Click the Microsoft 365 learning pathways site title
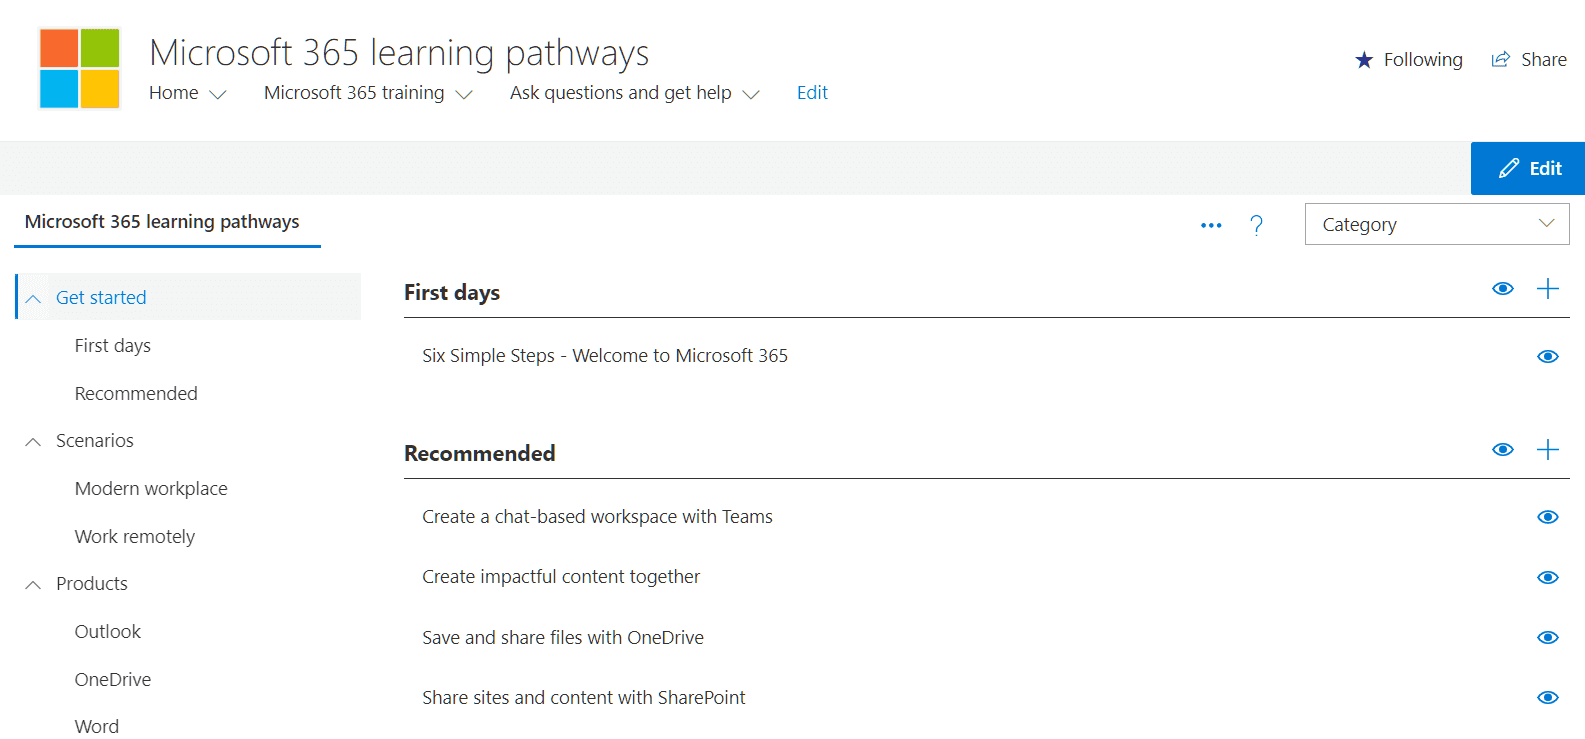This screenshot has width=1585, height=739. click(x=399, y=53)
